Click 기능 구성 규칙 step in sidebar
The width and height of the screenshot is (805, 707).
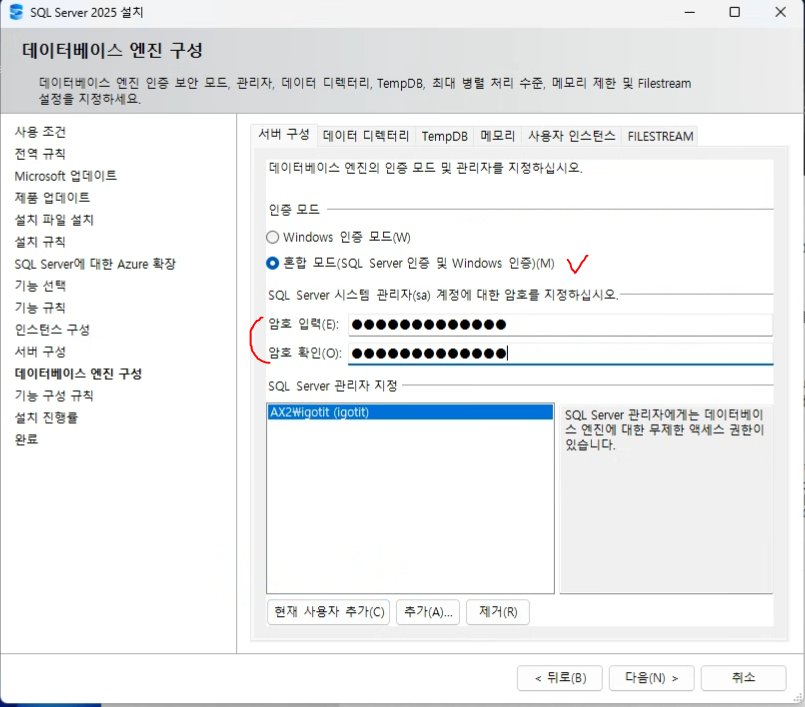54,395
